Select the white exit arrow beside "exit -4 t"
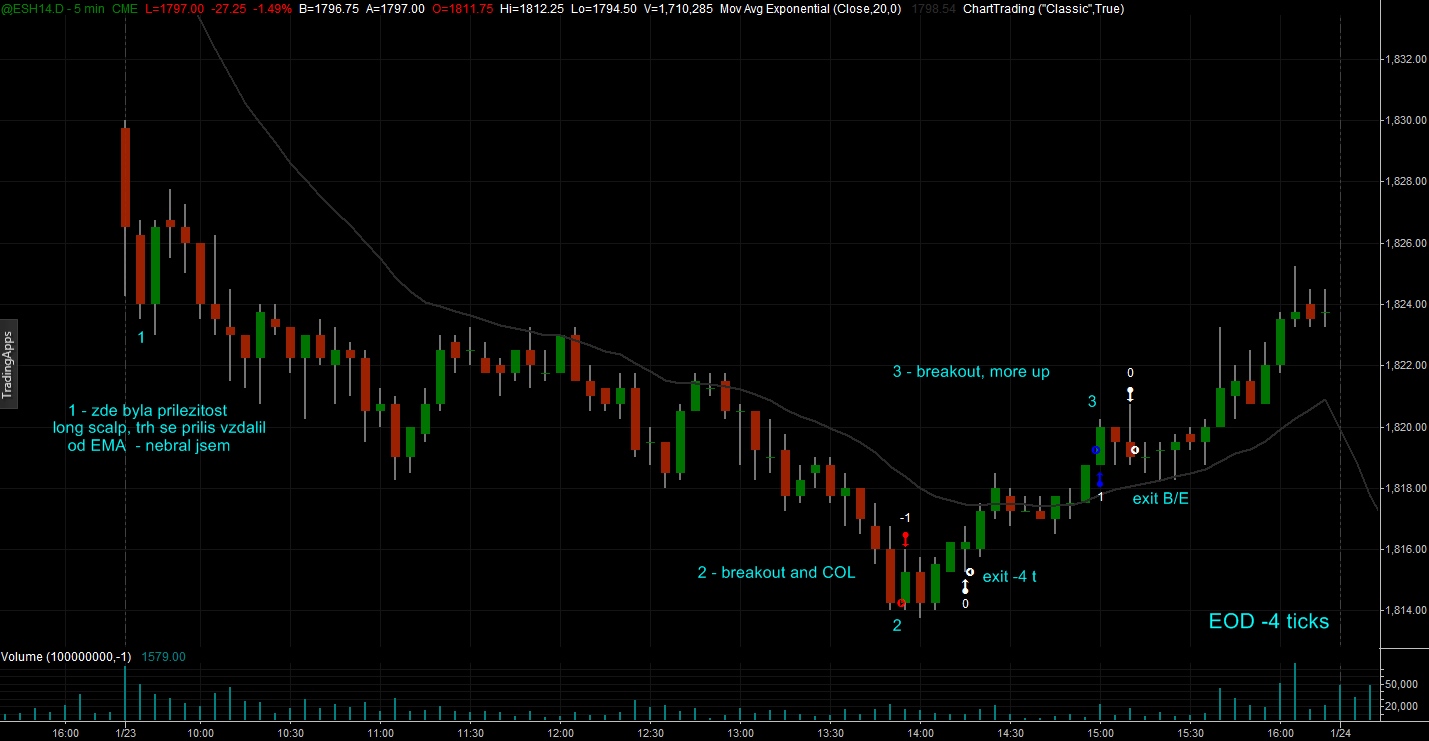The height and width of the screenshot is (741, 1429). click(965, 586)
